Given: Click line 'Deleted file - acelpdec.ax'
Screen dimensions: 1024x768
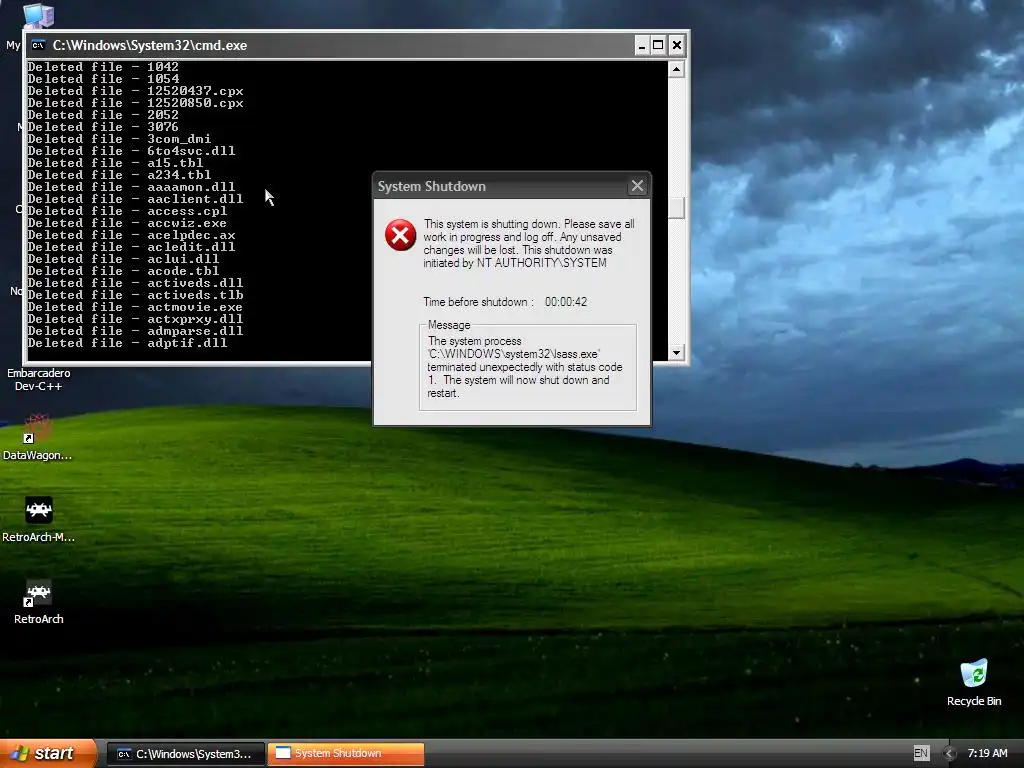Looking at the screenshot, I should click(131, 235).
